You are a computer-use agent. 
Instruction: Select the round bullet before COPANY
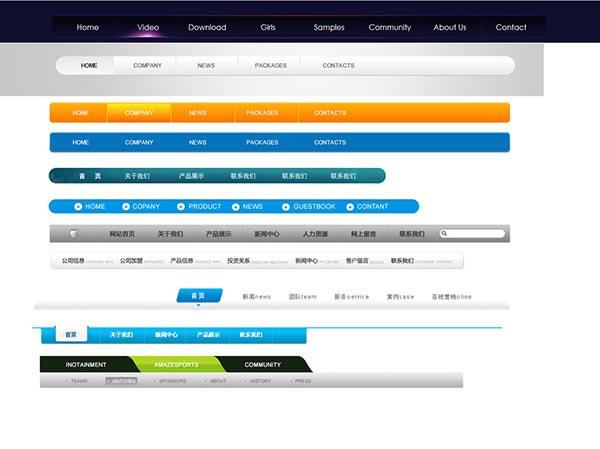pos(126,207)
